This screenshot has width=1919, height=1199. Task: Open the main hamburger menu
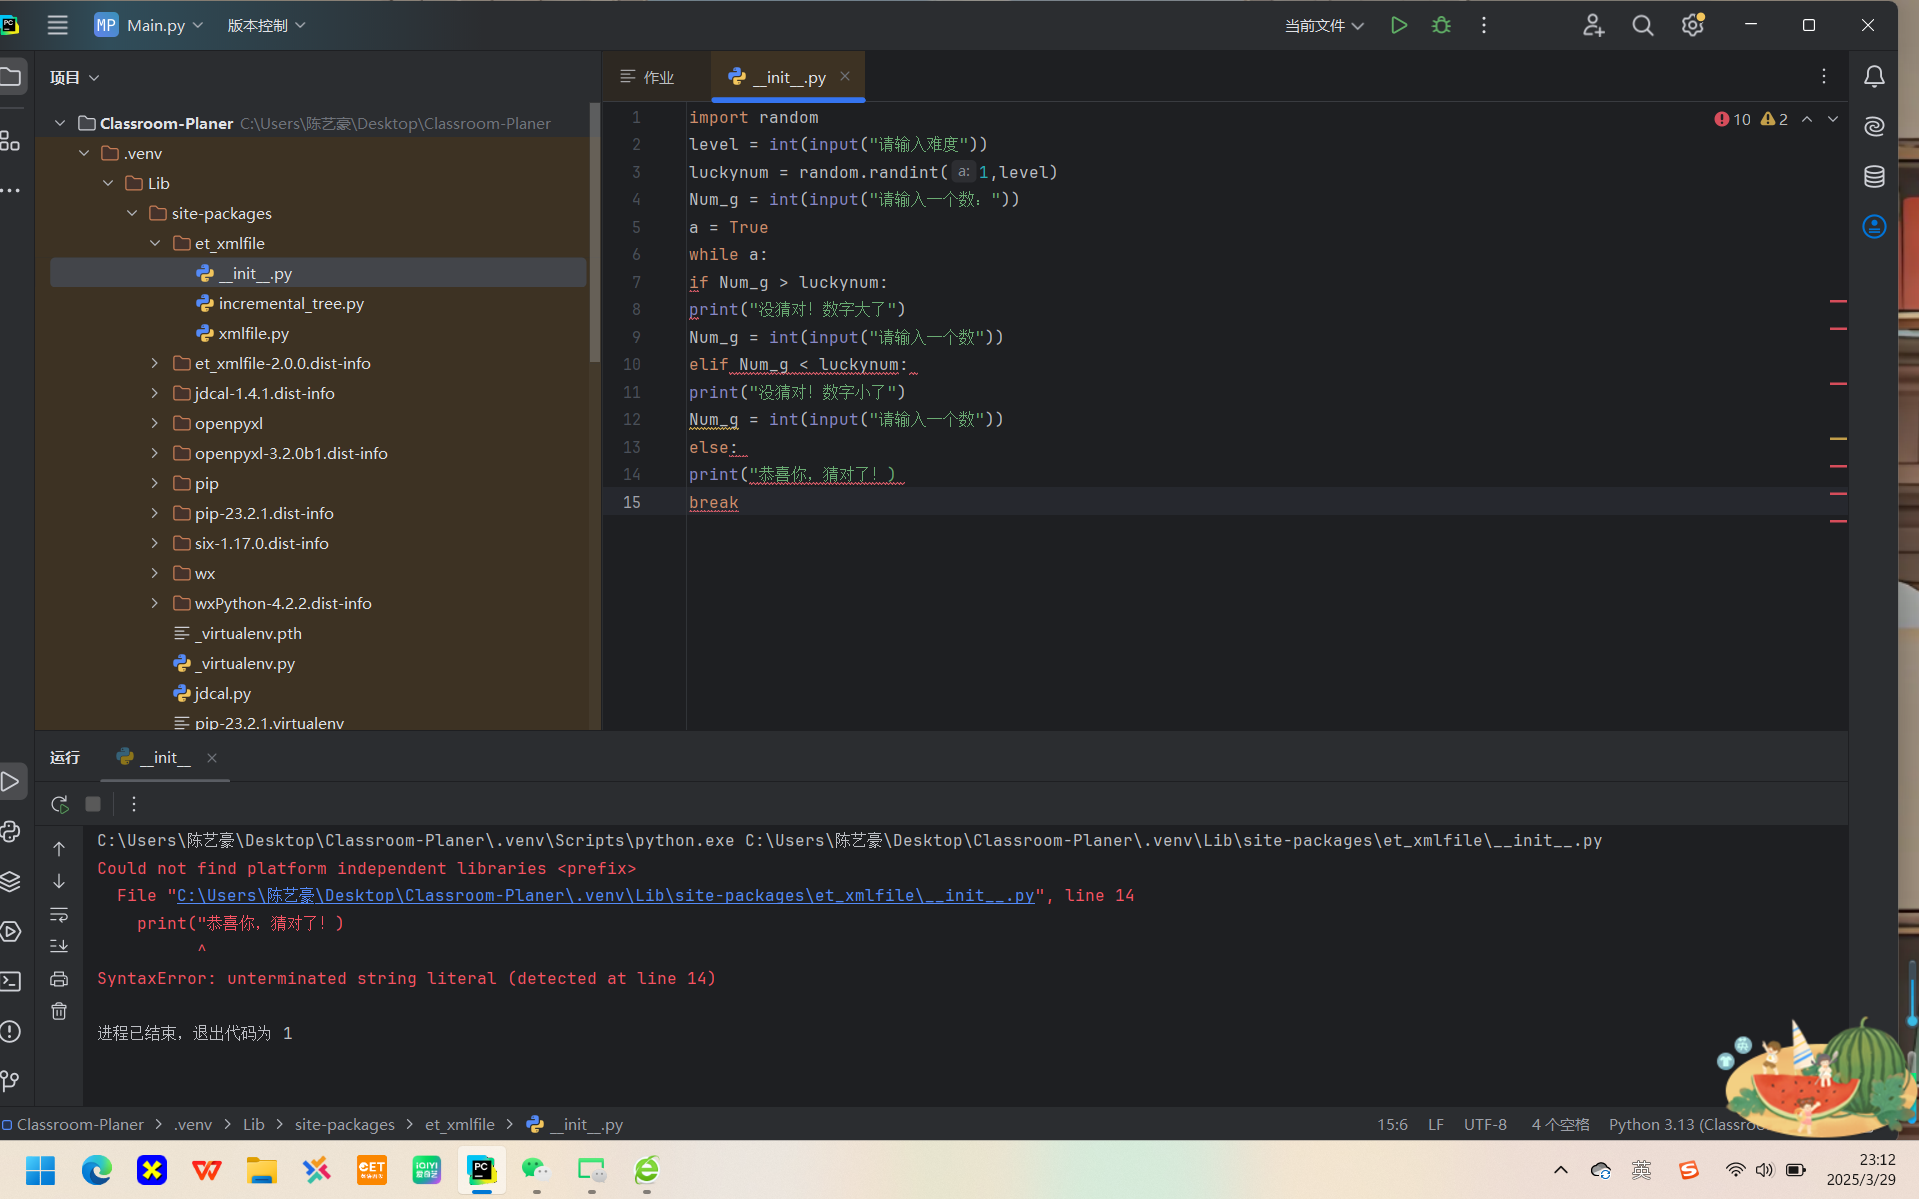tap(58, 25)
